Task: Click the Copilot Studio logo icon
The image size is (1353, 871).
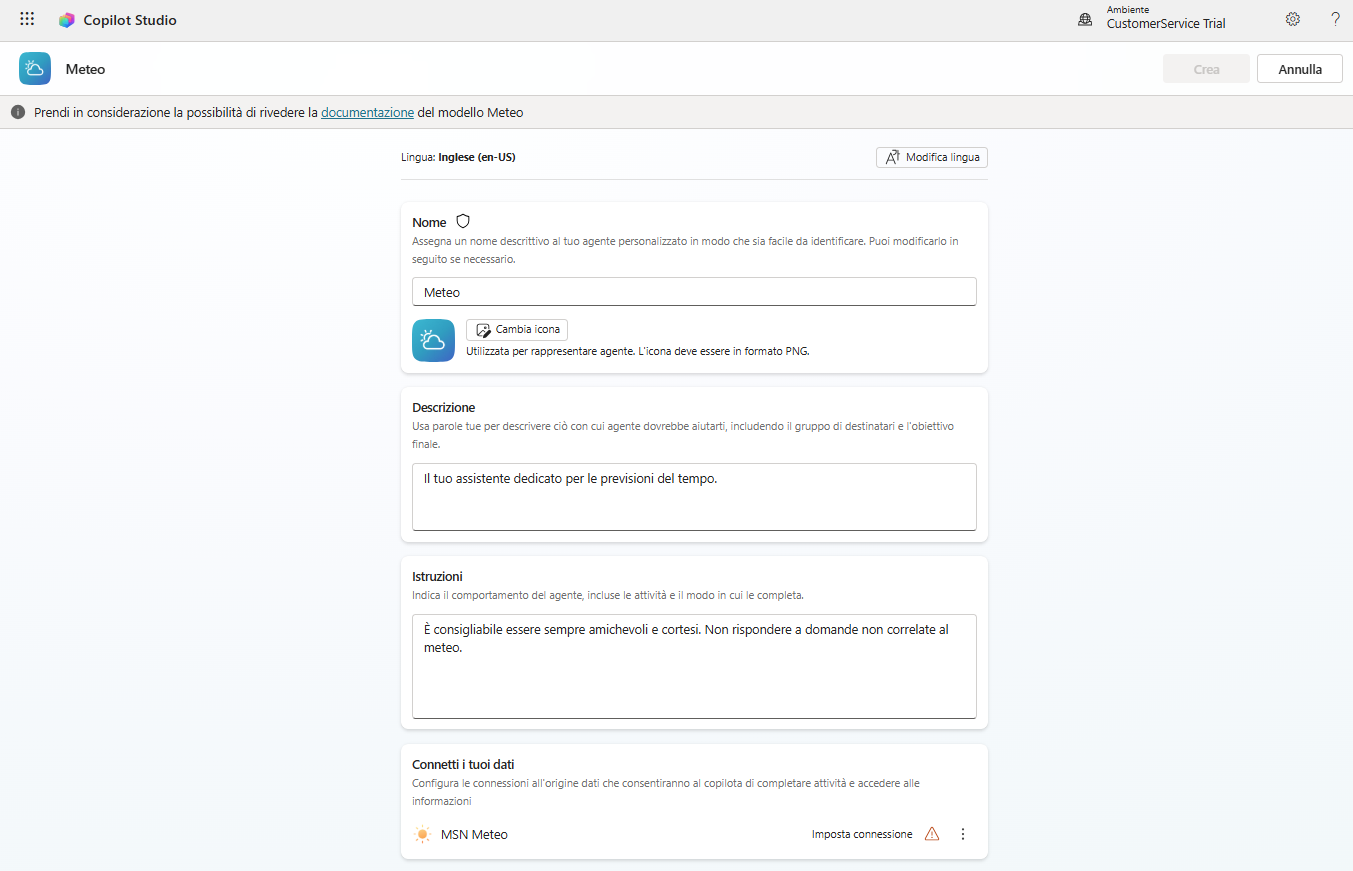Action: click(x=66, y=20)
